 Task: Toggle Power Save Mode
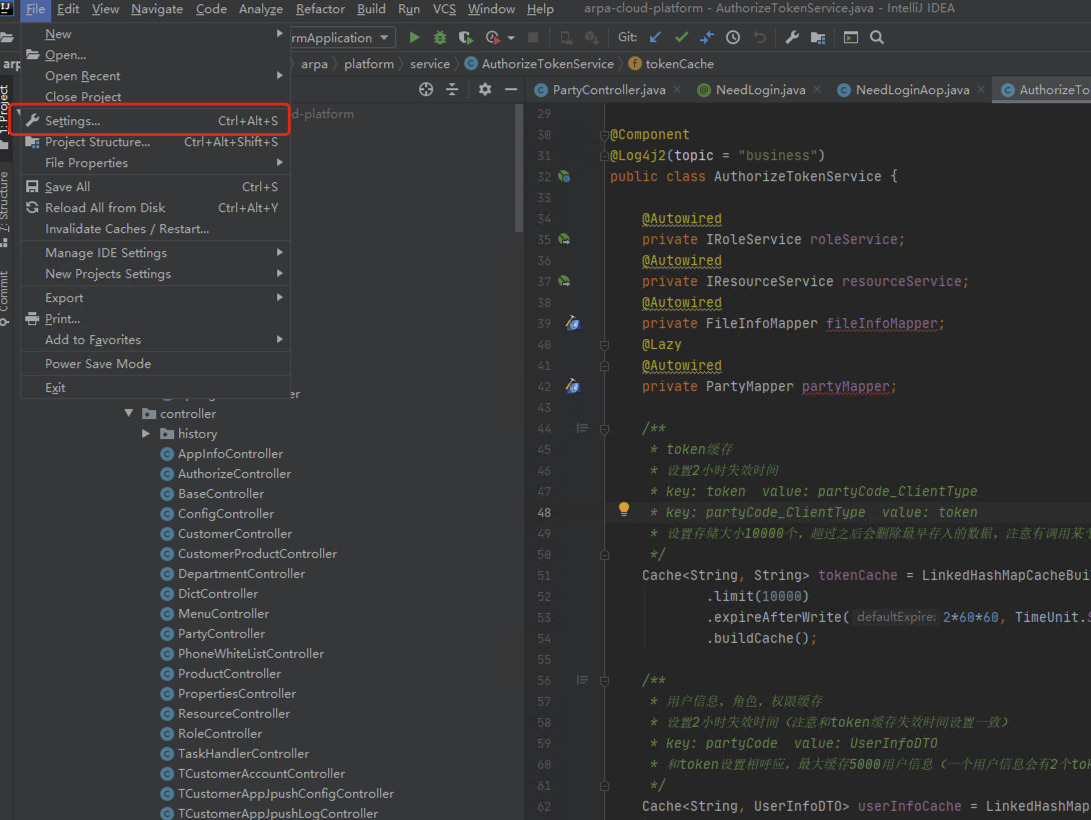click(x=155, y=364)
